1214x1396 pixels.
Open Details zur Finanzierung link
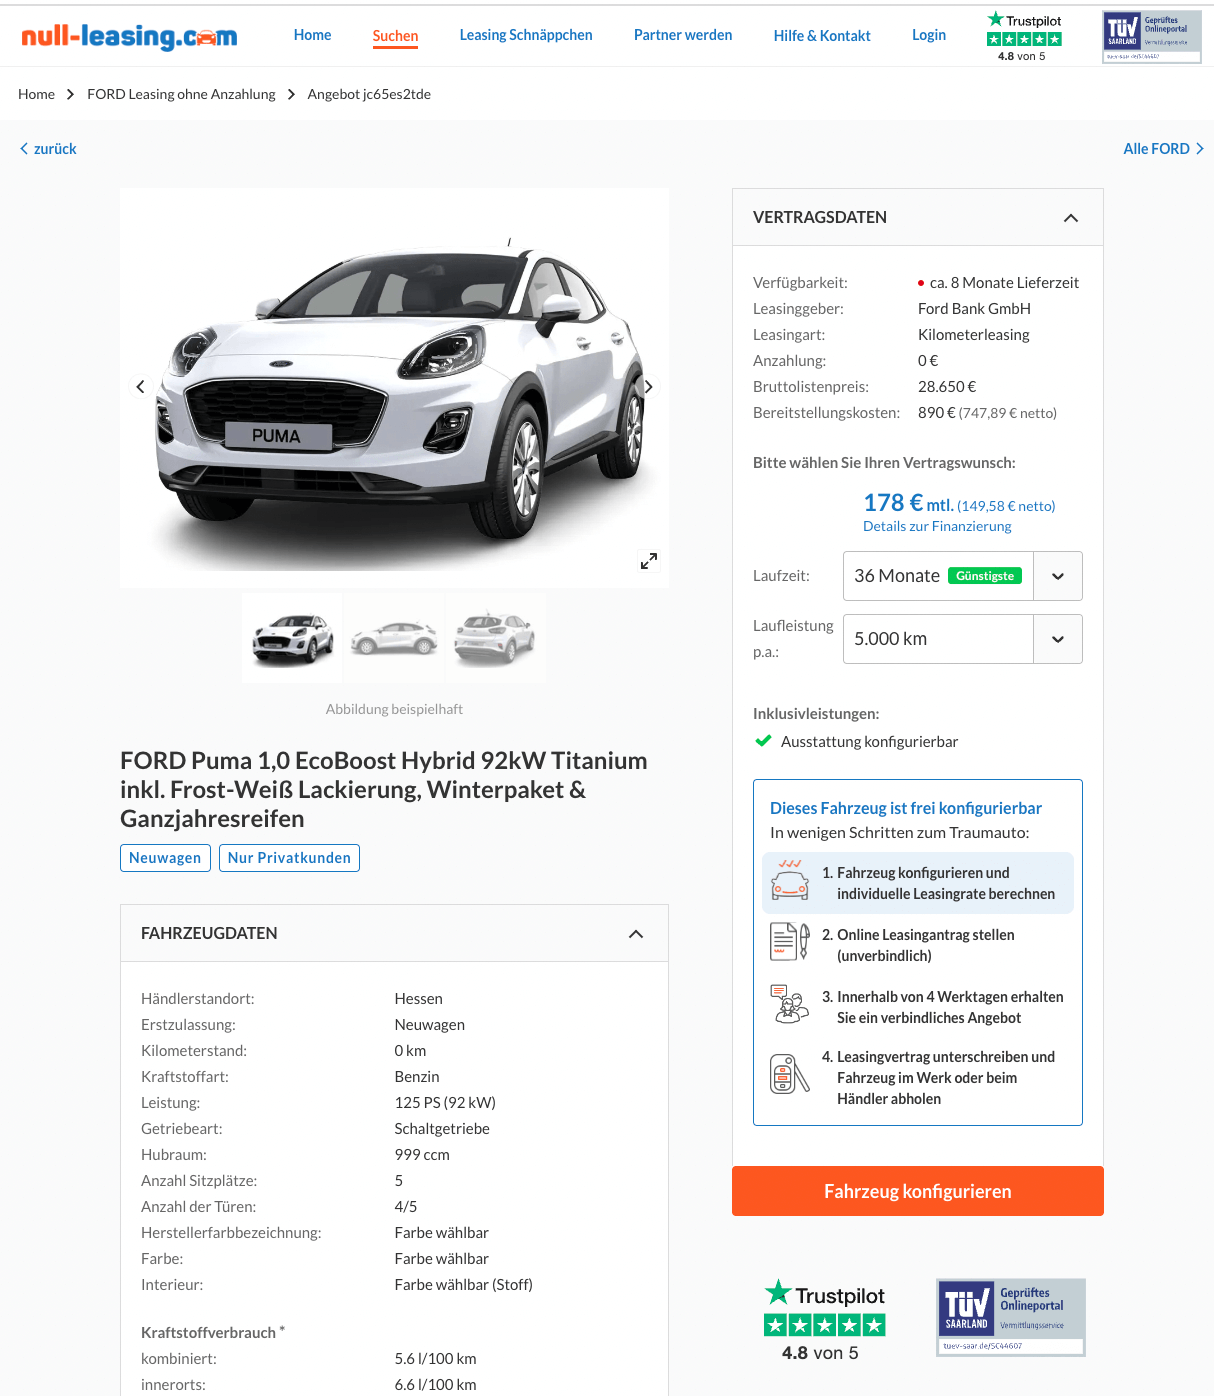pyautogui.click(x=937, y=526)
